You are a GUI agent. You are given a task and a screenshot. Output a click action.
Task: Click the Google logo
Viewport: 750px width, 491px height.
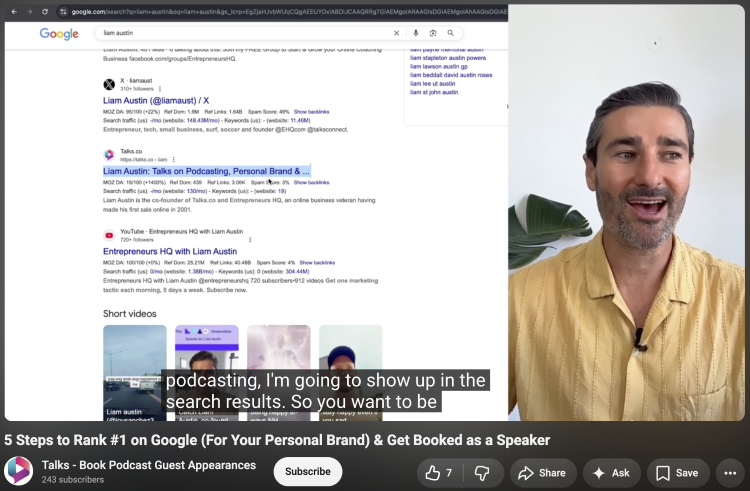59,33
